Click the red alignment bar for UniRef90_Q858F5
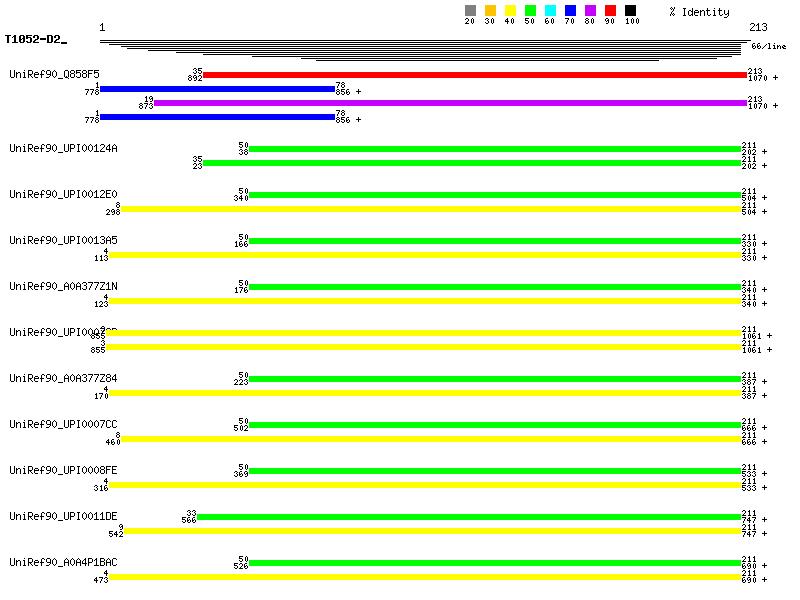The height and width of the screenshot is (600, 800). (x=474, y=75)
